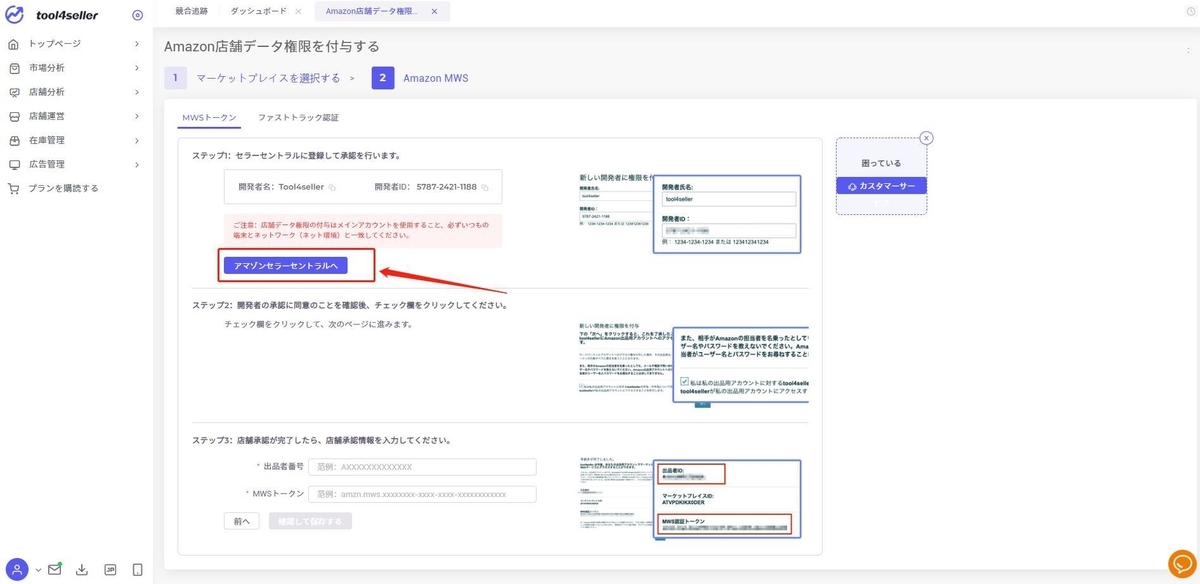Click the 出品者番号 input field
Image resolution: width=1200 pixels, height=584 pixels.
coord(422,467)
